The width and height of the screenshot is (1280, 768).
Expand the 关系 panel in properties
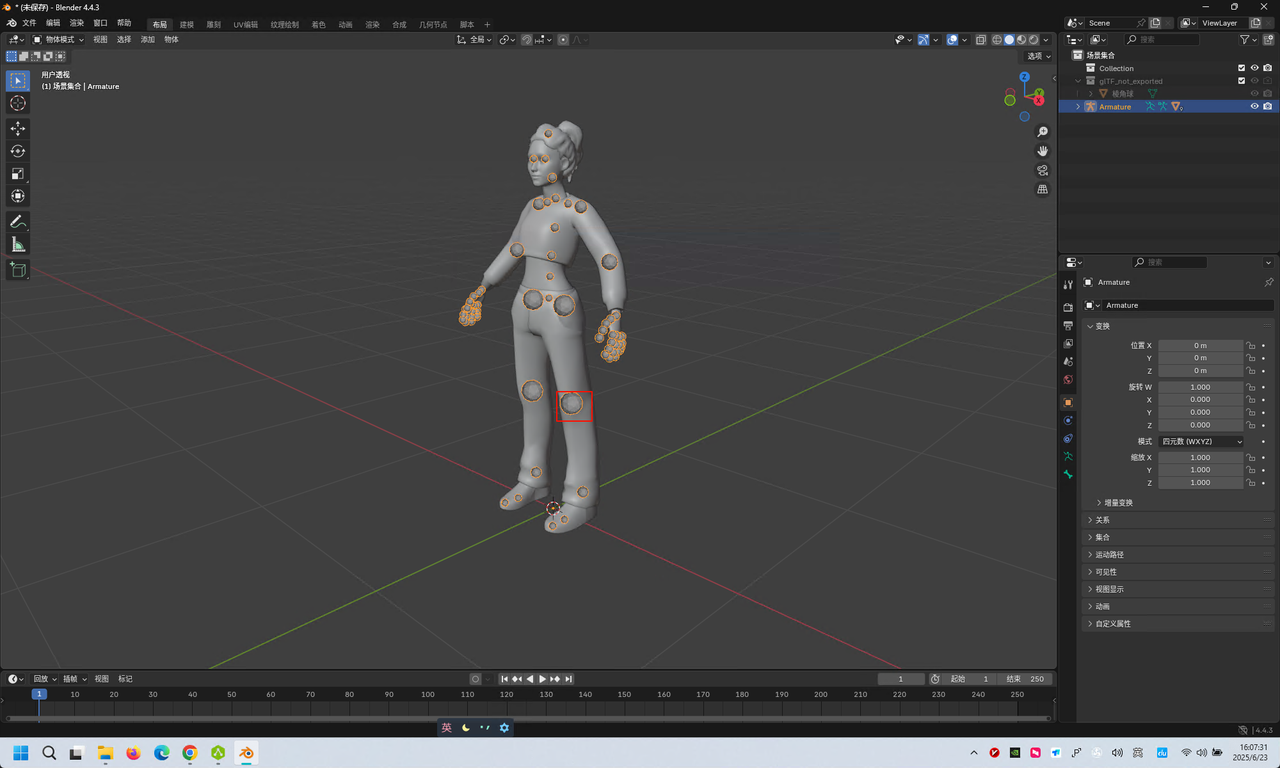(1102, 520)
